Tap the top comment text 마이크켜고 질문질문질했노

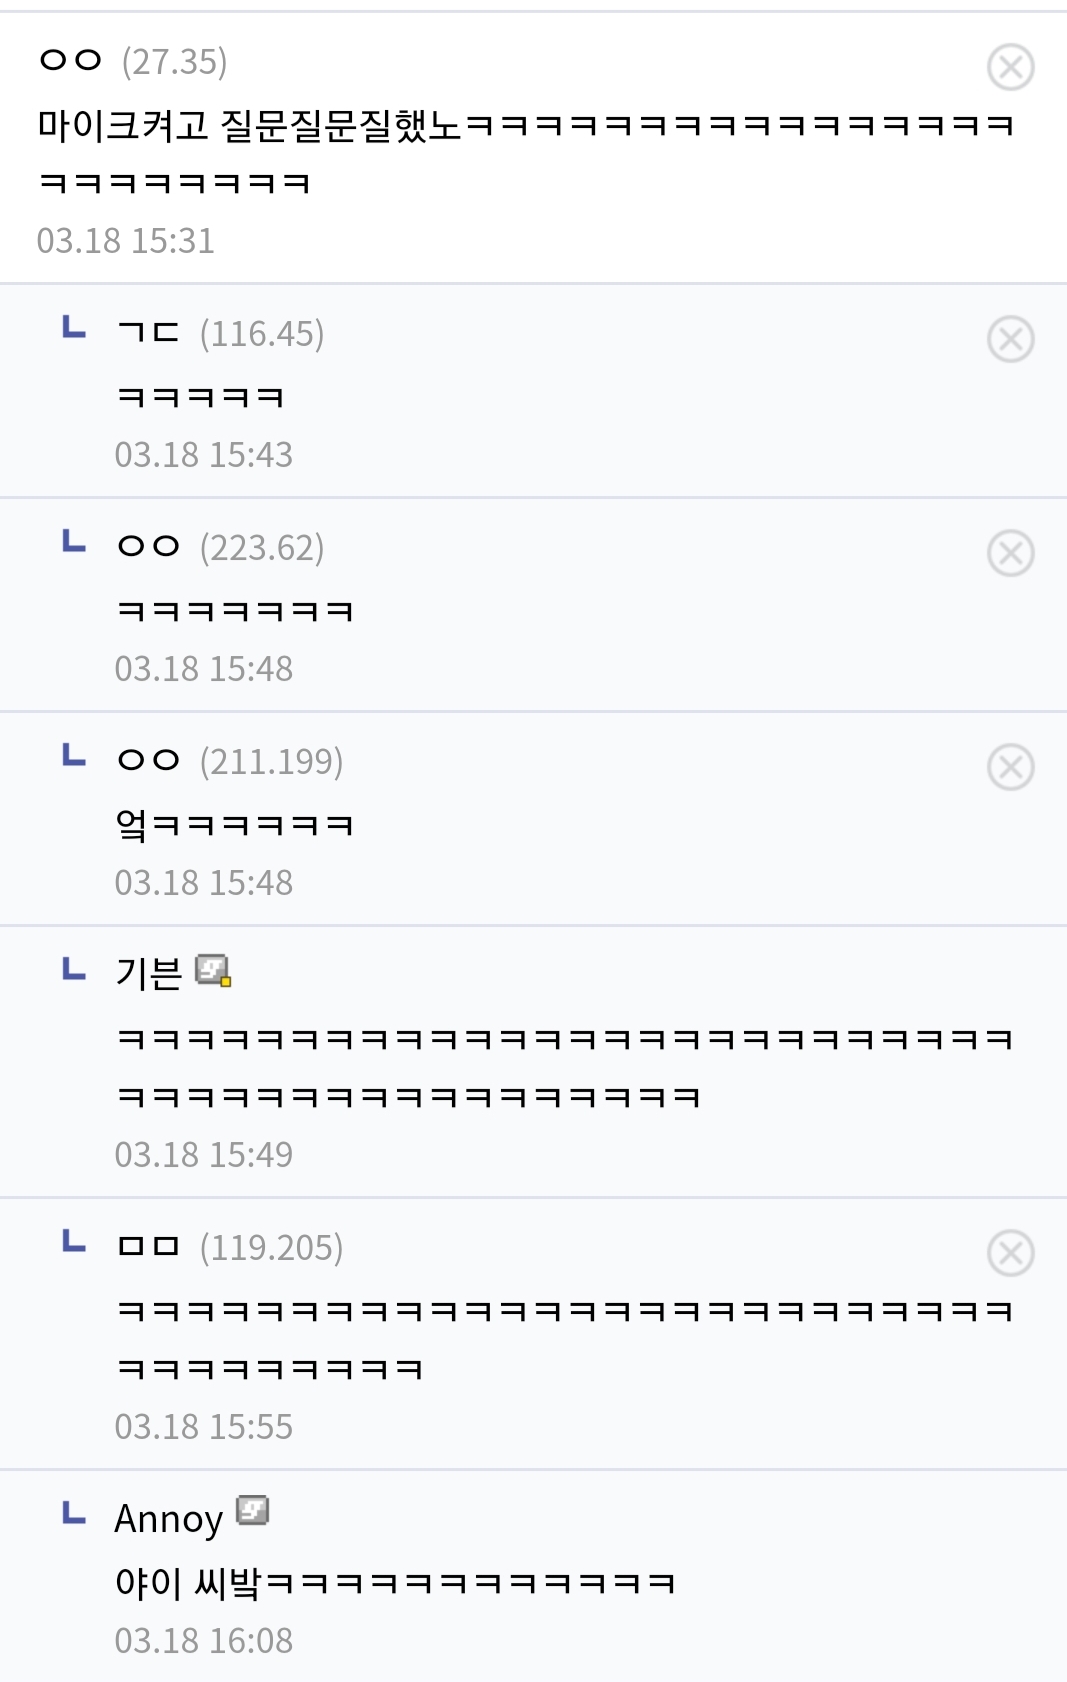pyautogui.click(x=250, y=126)
